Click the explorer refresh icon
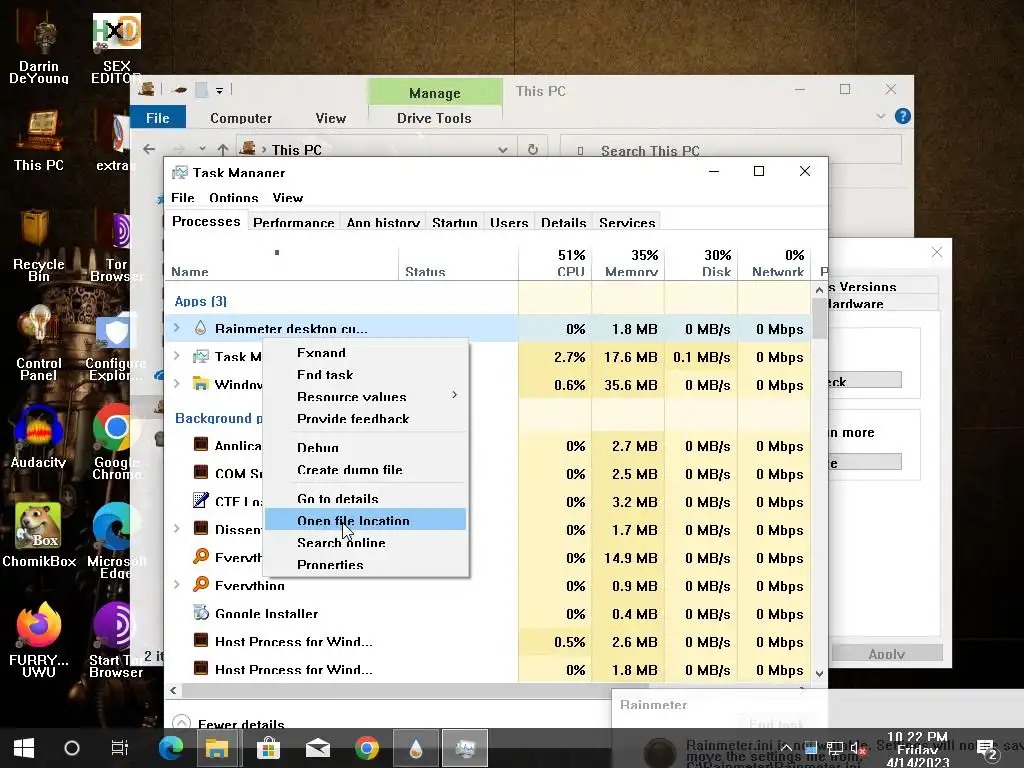The width and height of the screenshot is (1024, 768). [533, 149]
